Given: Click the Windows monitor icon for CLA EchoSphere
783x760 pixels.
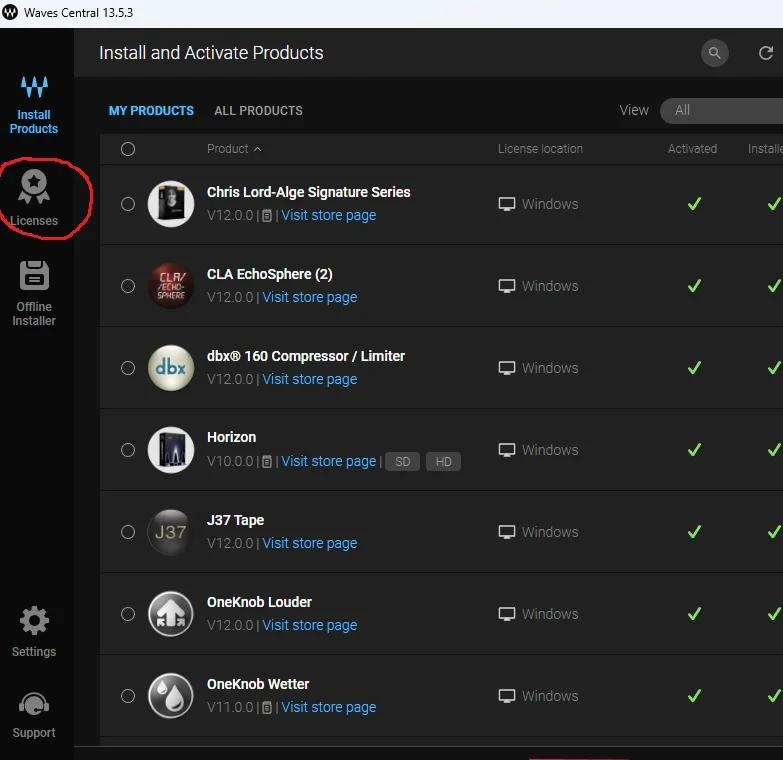Looking at the screenshot, I should tap(507, 286).
